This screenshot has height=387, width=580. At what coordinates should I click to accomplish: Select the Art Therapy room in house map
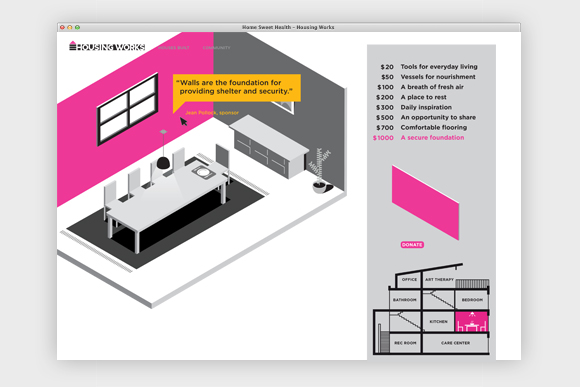[x=439, y=280]
